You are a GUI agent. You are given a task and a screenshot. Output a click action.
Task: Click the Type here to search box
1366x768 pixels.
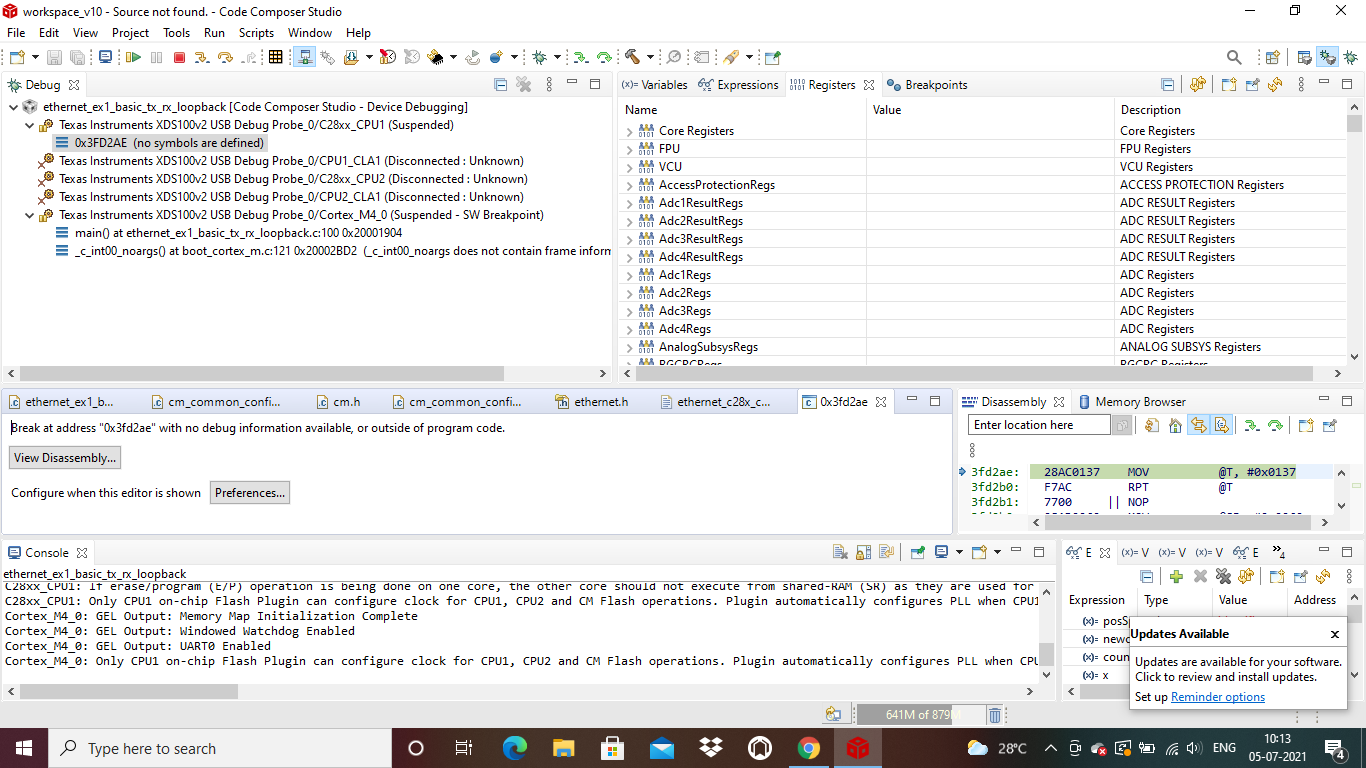220,748
